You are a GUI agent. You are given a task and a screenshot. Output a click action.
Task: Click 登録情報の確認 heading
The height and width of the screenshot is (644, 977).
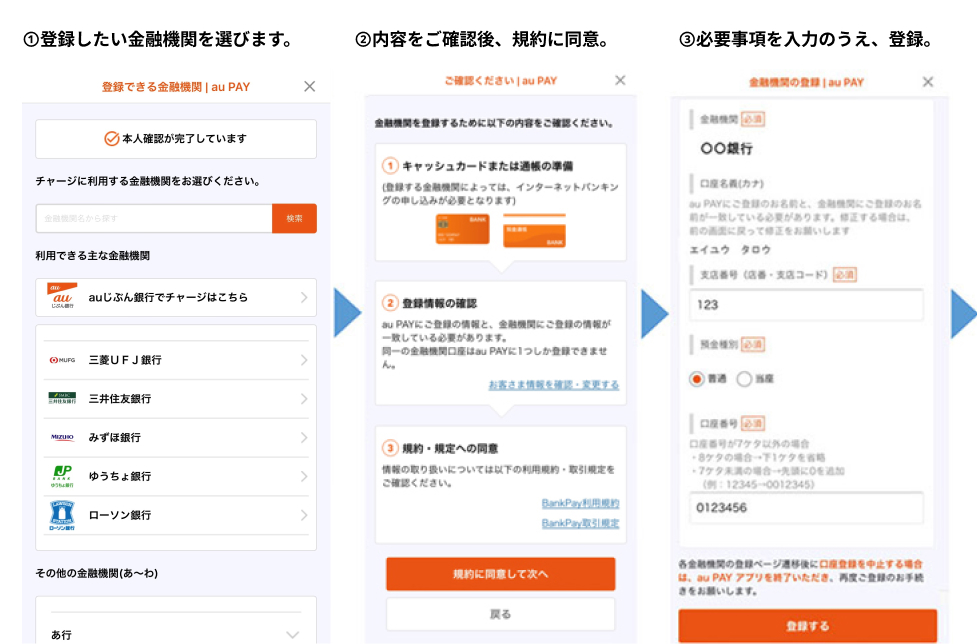pos(439,303)
